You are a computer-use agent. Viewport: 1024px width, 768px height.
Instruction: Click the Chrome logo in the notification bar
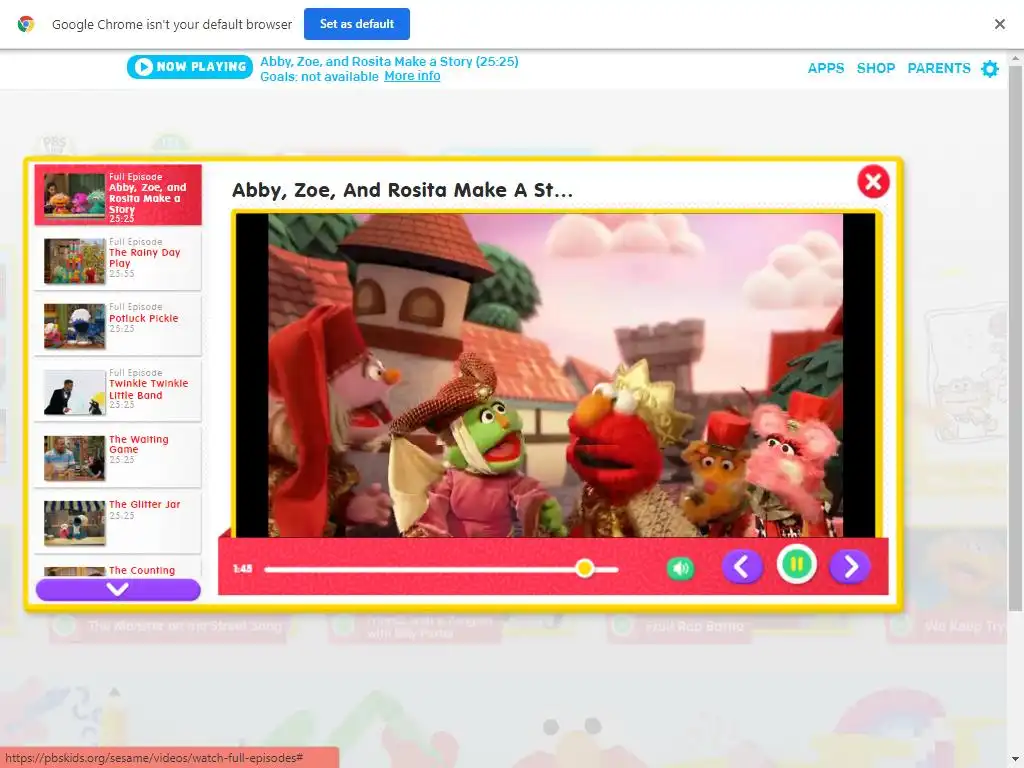[25, 24]
